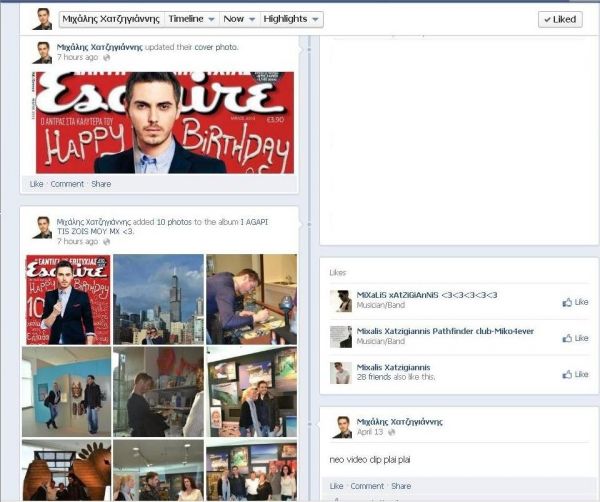Open Mixalis Xatzigiannis page with 28 friends

click(393, 367)
